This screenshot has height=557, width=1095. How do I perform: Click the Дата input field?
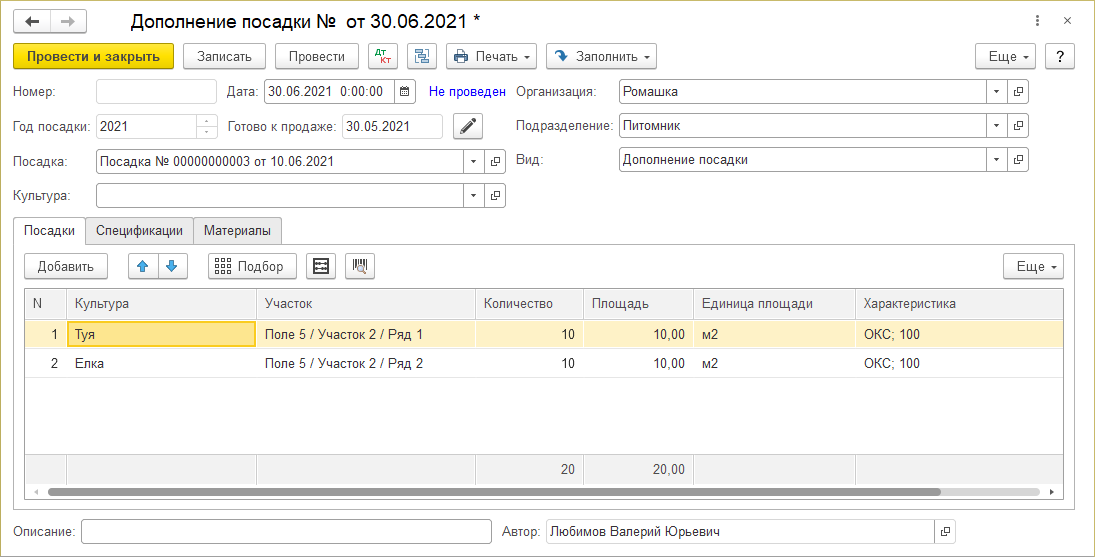click(x=330, y=91)
